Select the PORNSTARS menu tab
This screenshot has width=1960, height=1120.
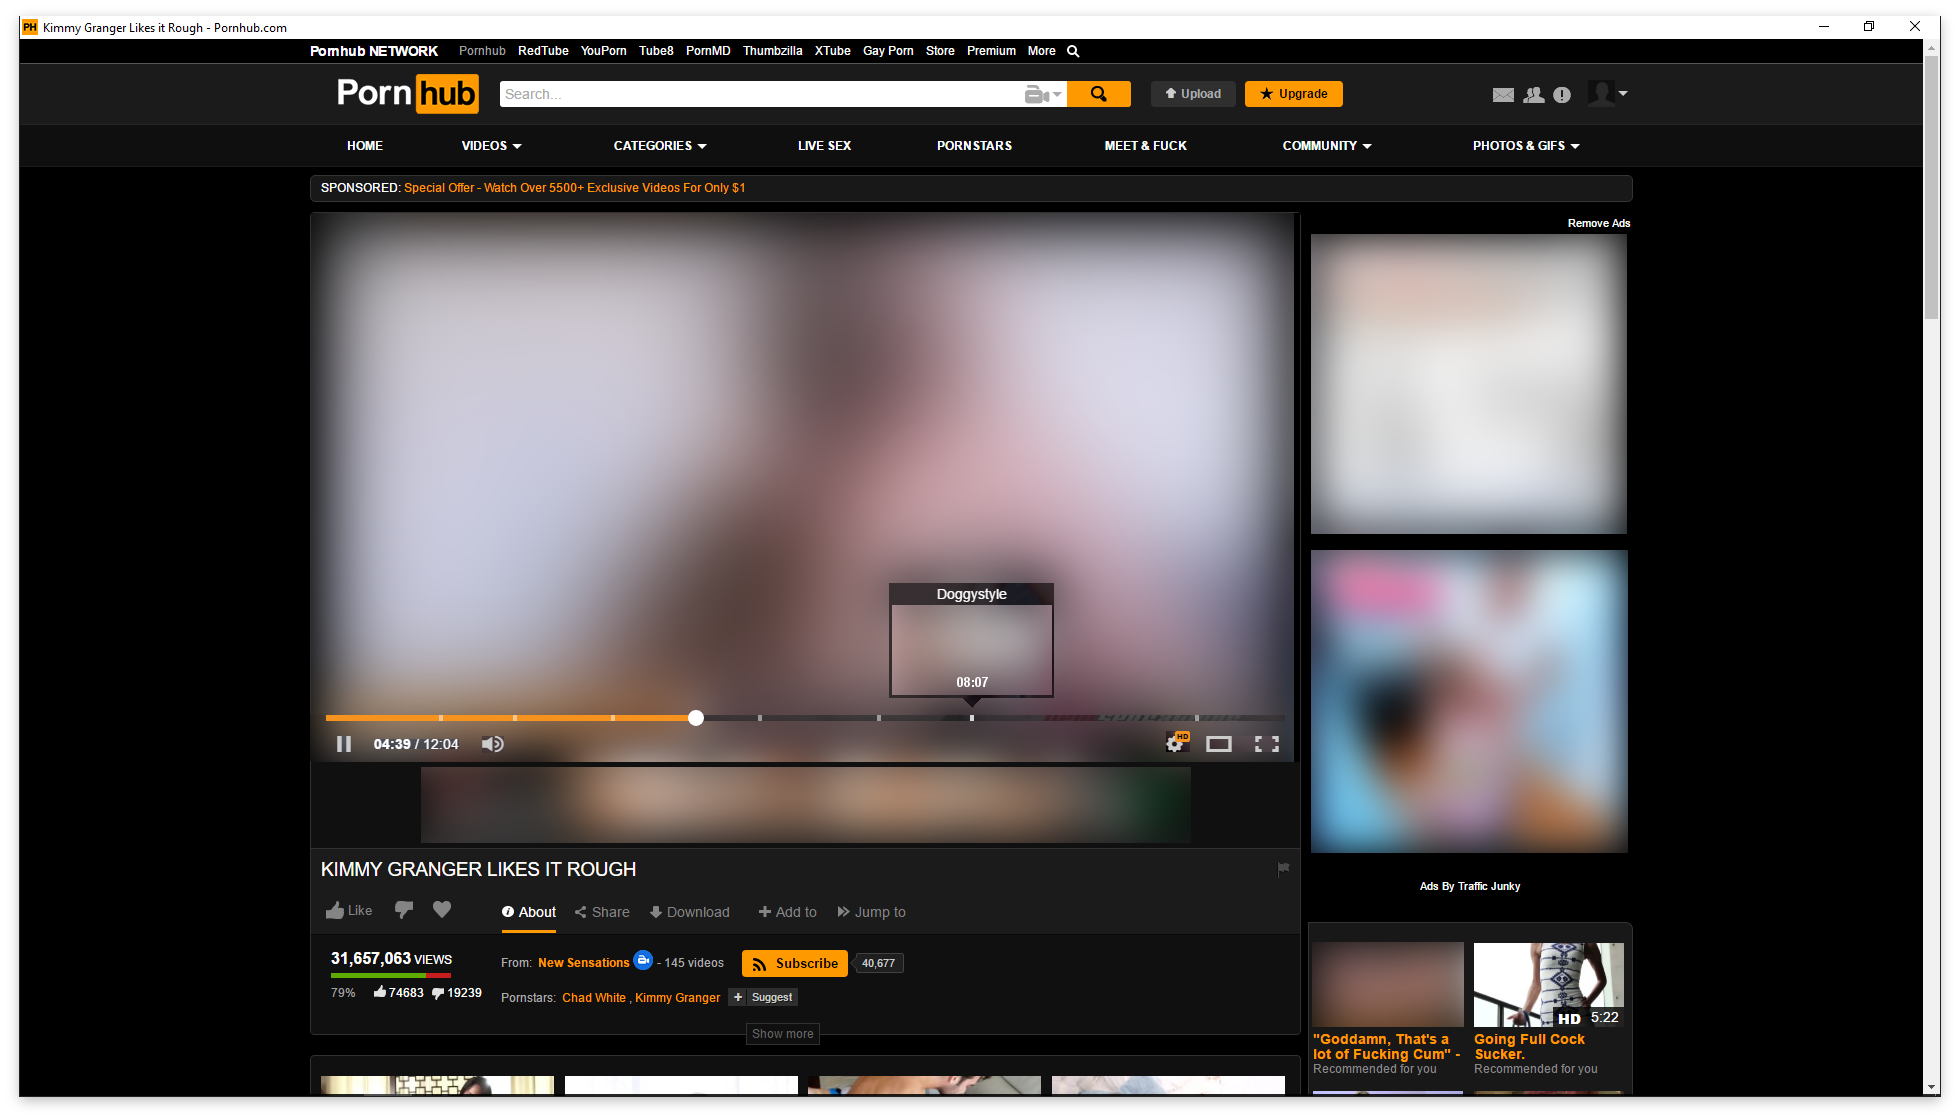(x=975, y=145)
